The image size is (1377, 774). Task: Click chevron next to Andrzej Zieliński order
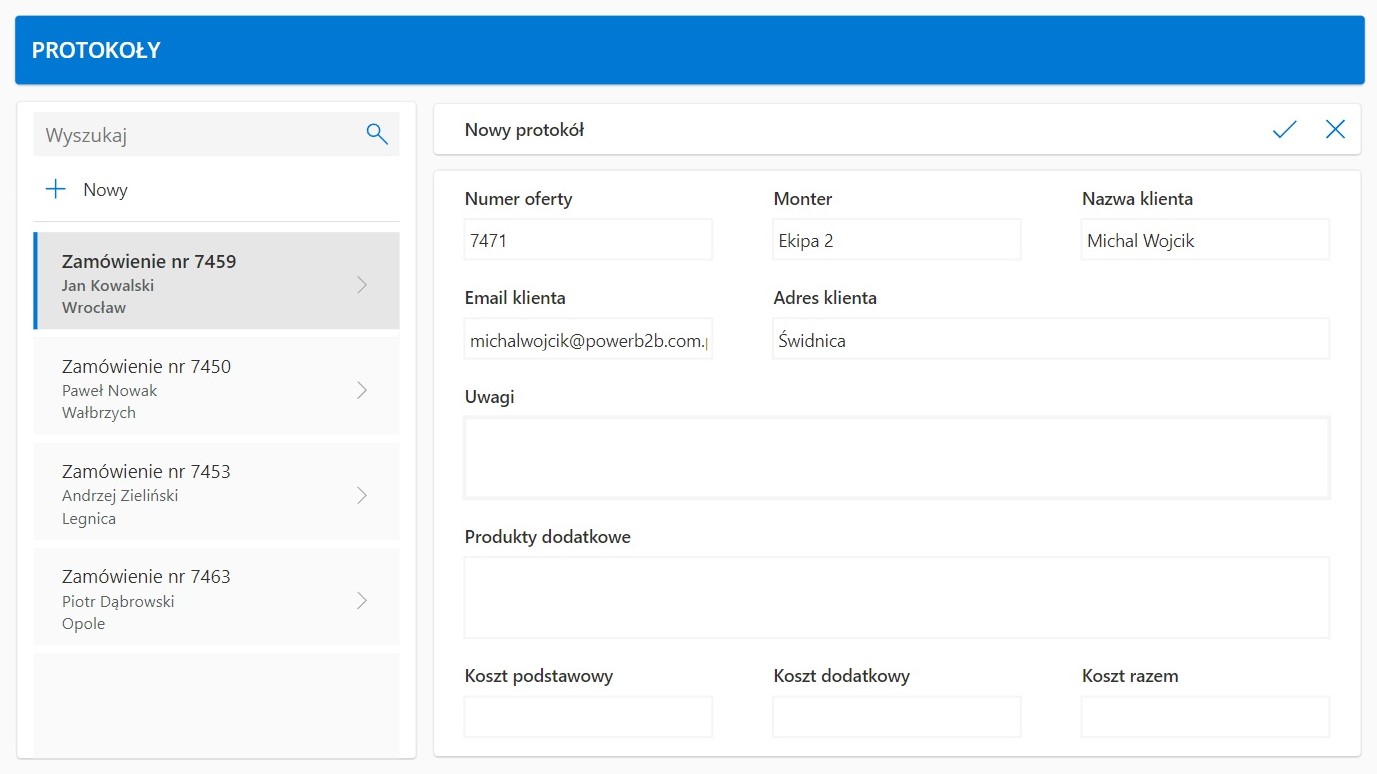tap(362, 495)
